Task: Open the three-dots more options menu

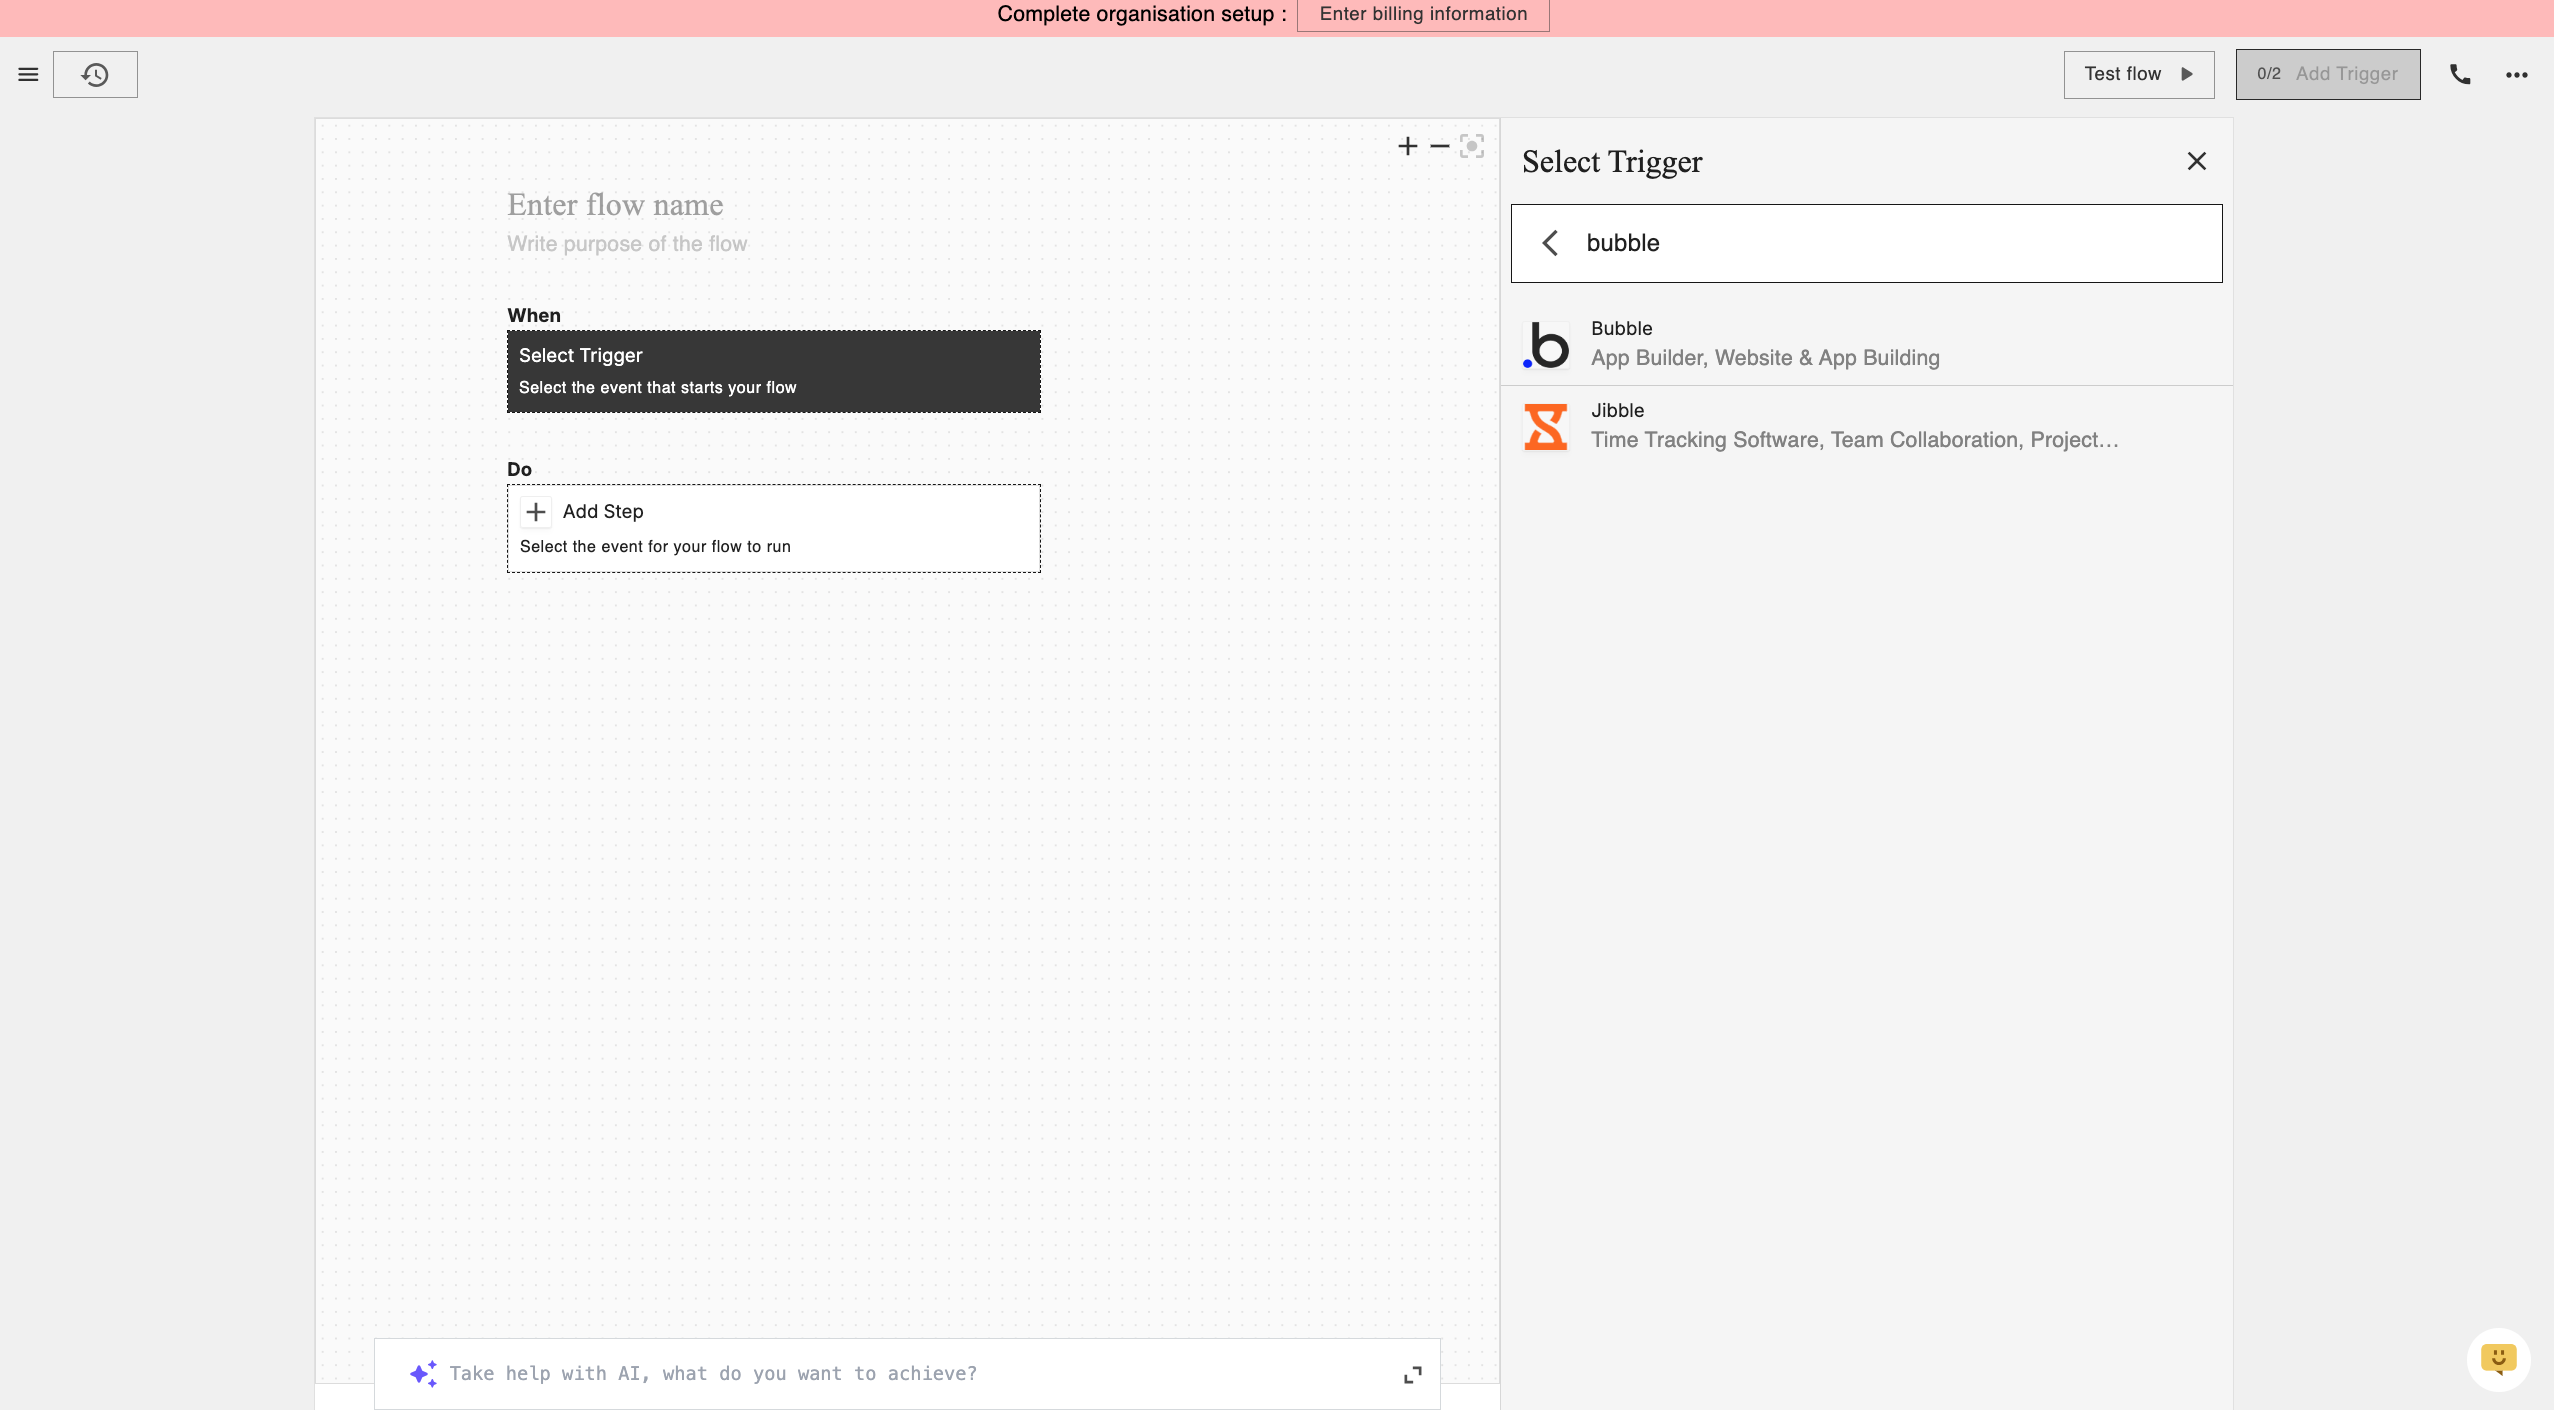Action: click(2517, 75)
